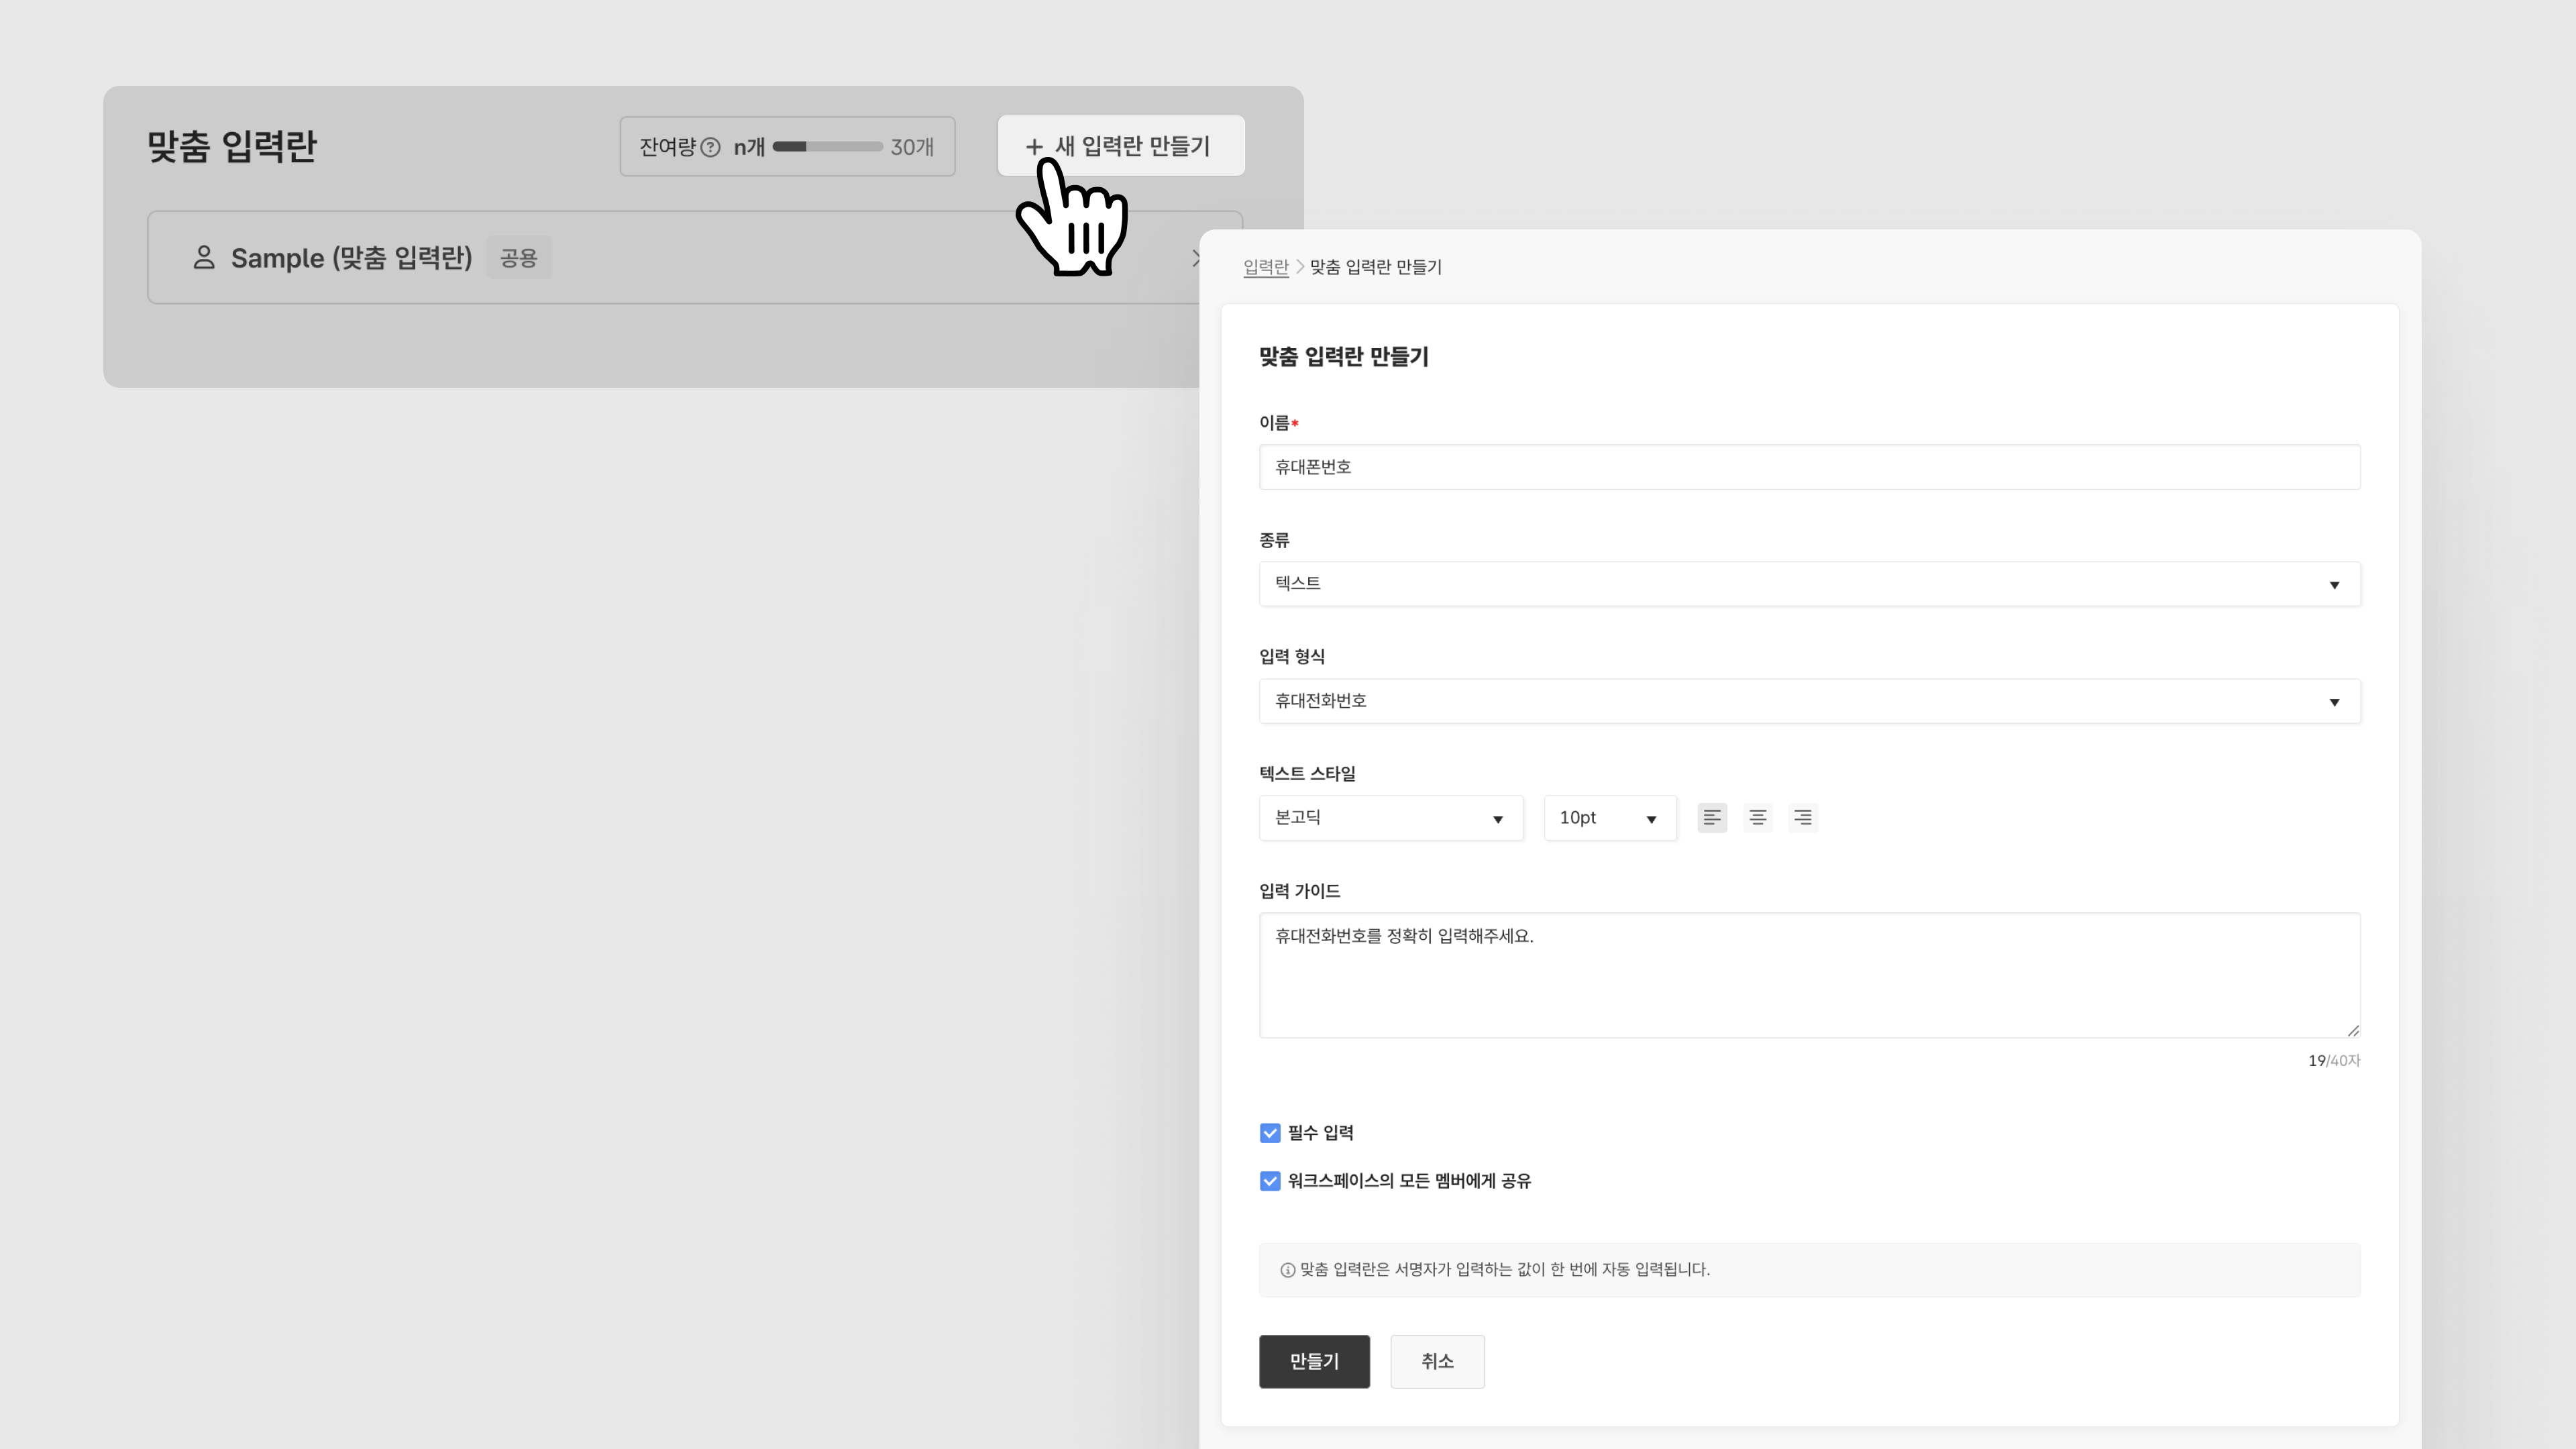Click the 잔여량 help question-mark icon
Viewport: 2576px width, 1449px height.
(710, 147)
